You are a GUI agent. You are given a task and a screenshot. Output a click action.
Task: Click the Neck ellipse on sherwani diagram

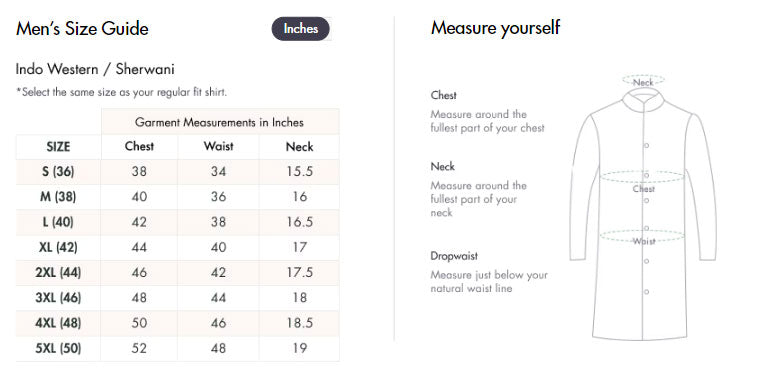643,80
